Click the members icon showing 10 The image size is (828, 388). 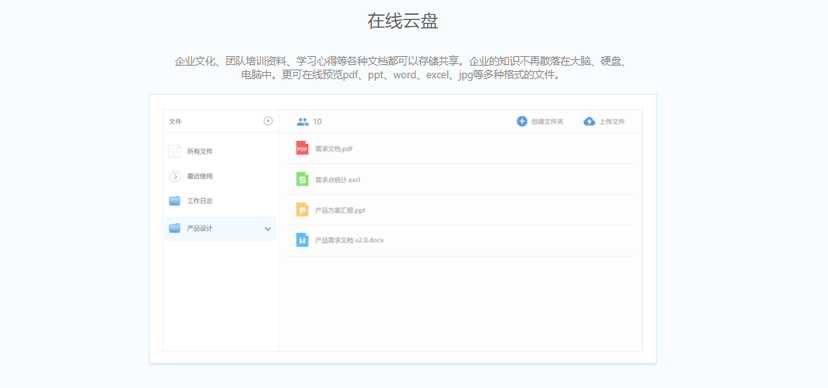(x=303, y=121)
